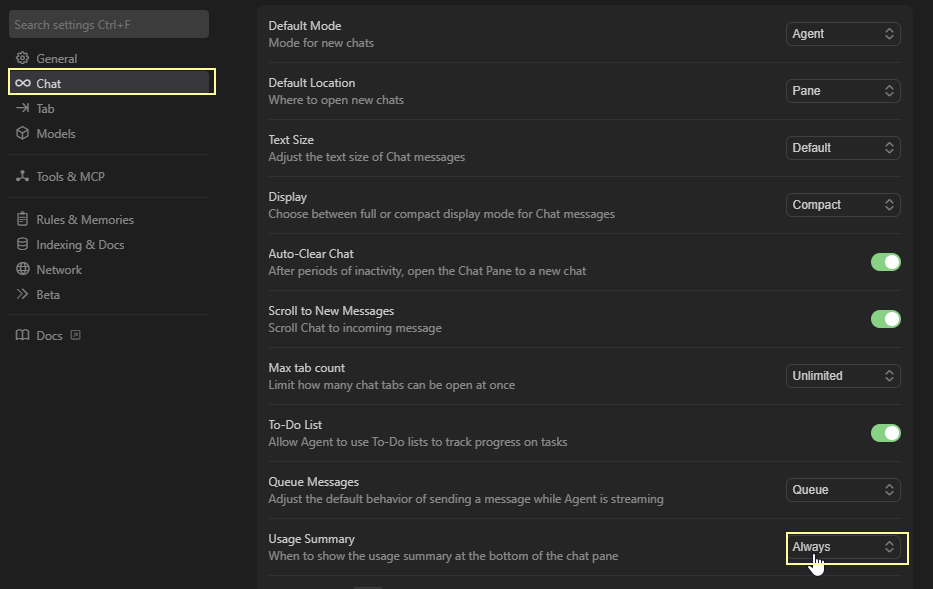Click the Network globe icon
The width and height of the screenshot is (933, 589).
(x=23, y=269)
